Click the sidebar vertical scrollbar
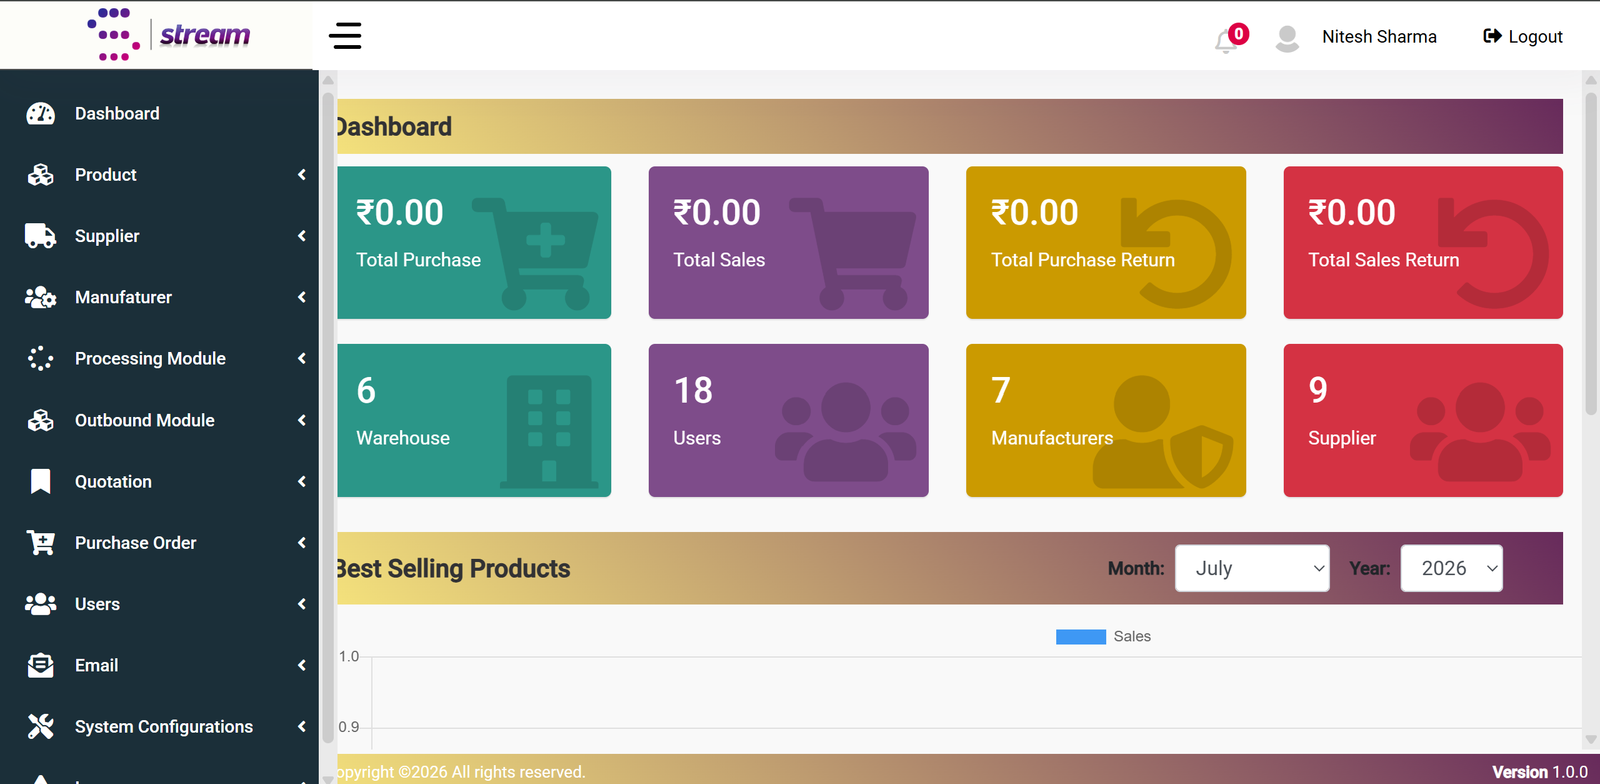 [x=328, y=416]
